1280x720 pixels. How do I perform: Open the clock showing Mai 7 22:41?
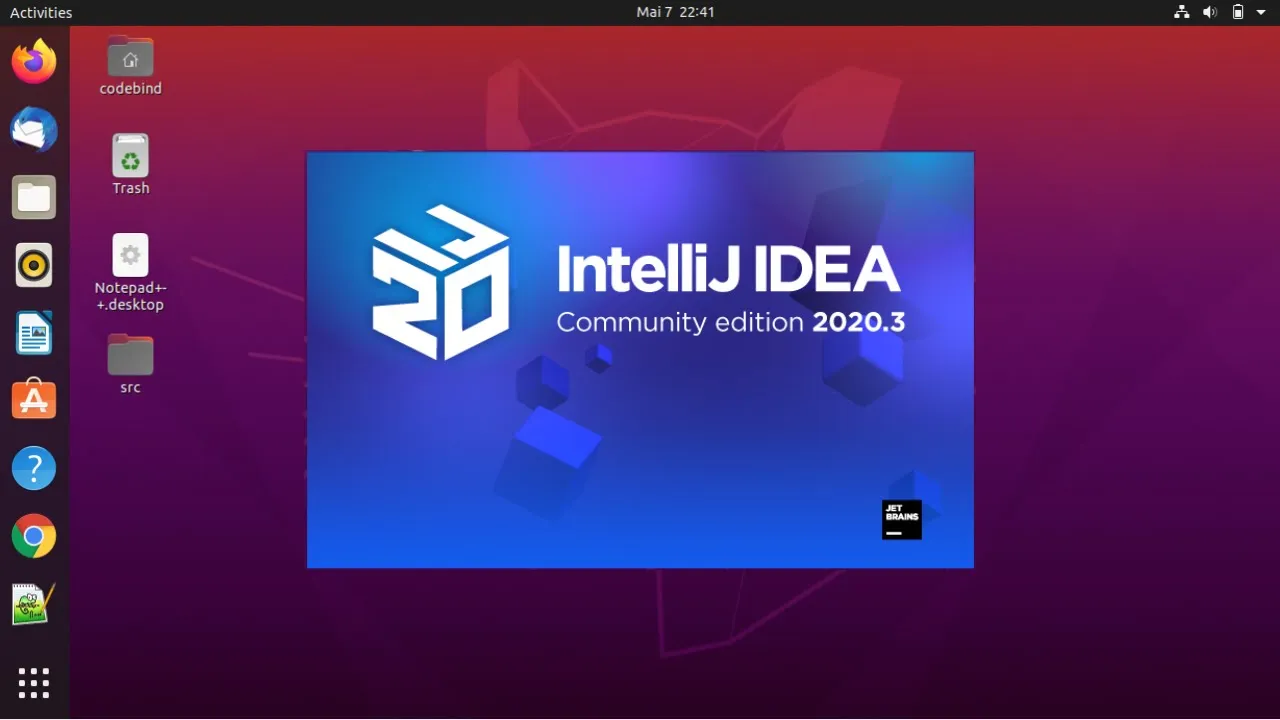pyautogui.click(x=675, y=13)
